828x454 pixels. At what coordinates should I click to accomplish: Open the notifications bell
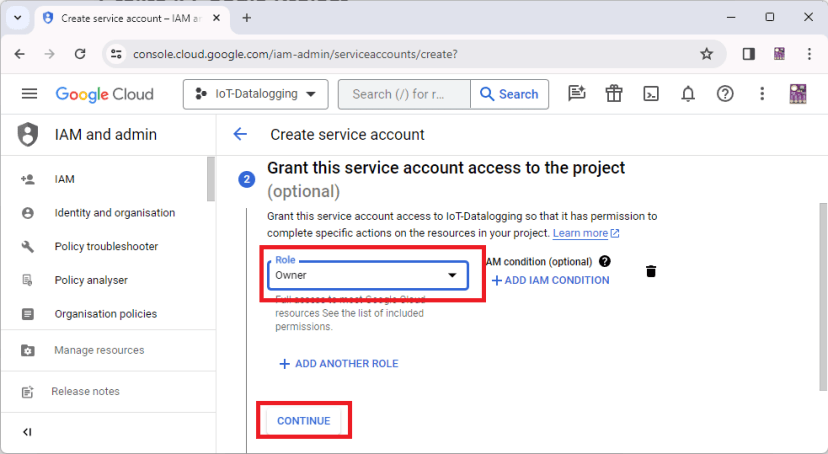pyautogui.click(x=688, y=94)
